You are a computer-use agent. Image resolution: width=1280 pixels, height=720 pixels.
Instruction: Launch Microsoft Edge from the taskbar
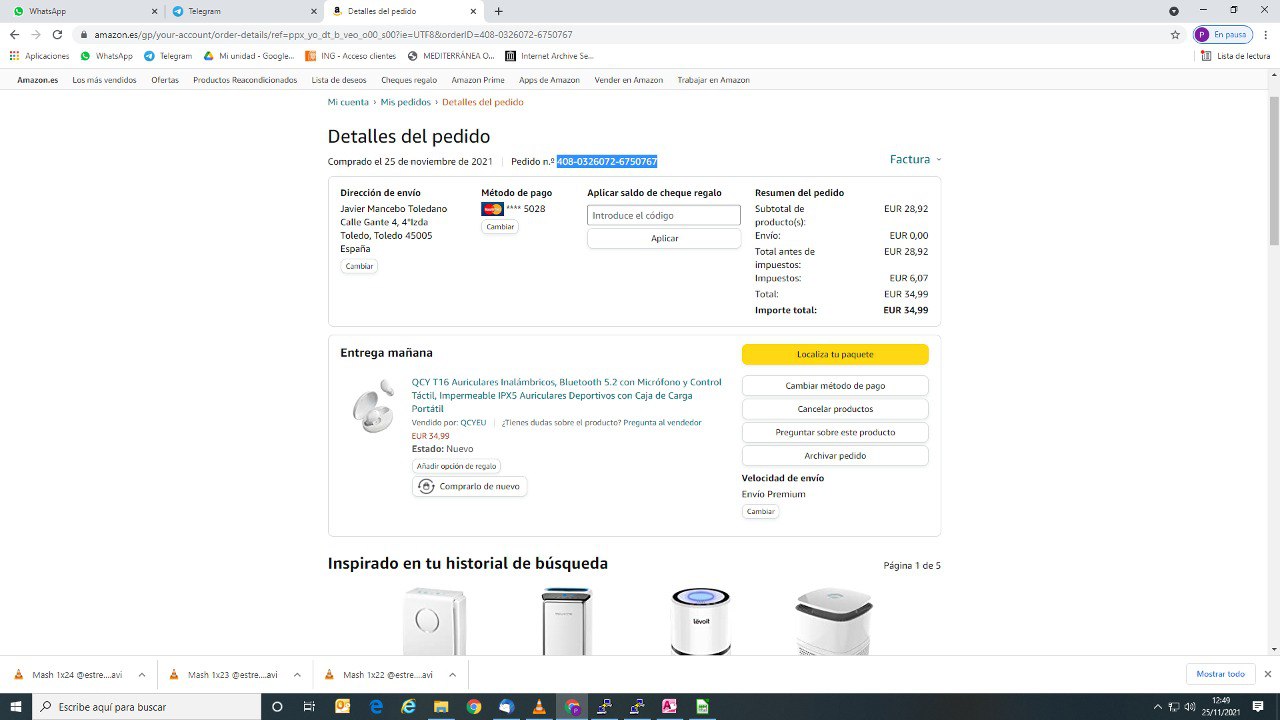(376, 707)
